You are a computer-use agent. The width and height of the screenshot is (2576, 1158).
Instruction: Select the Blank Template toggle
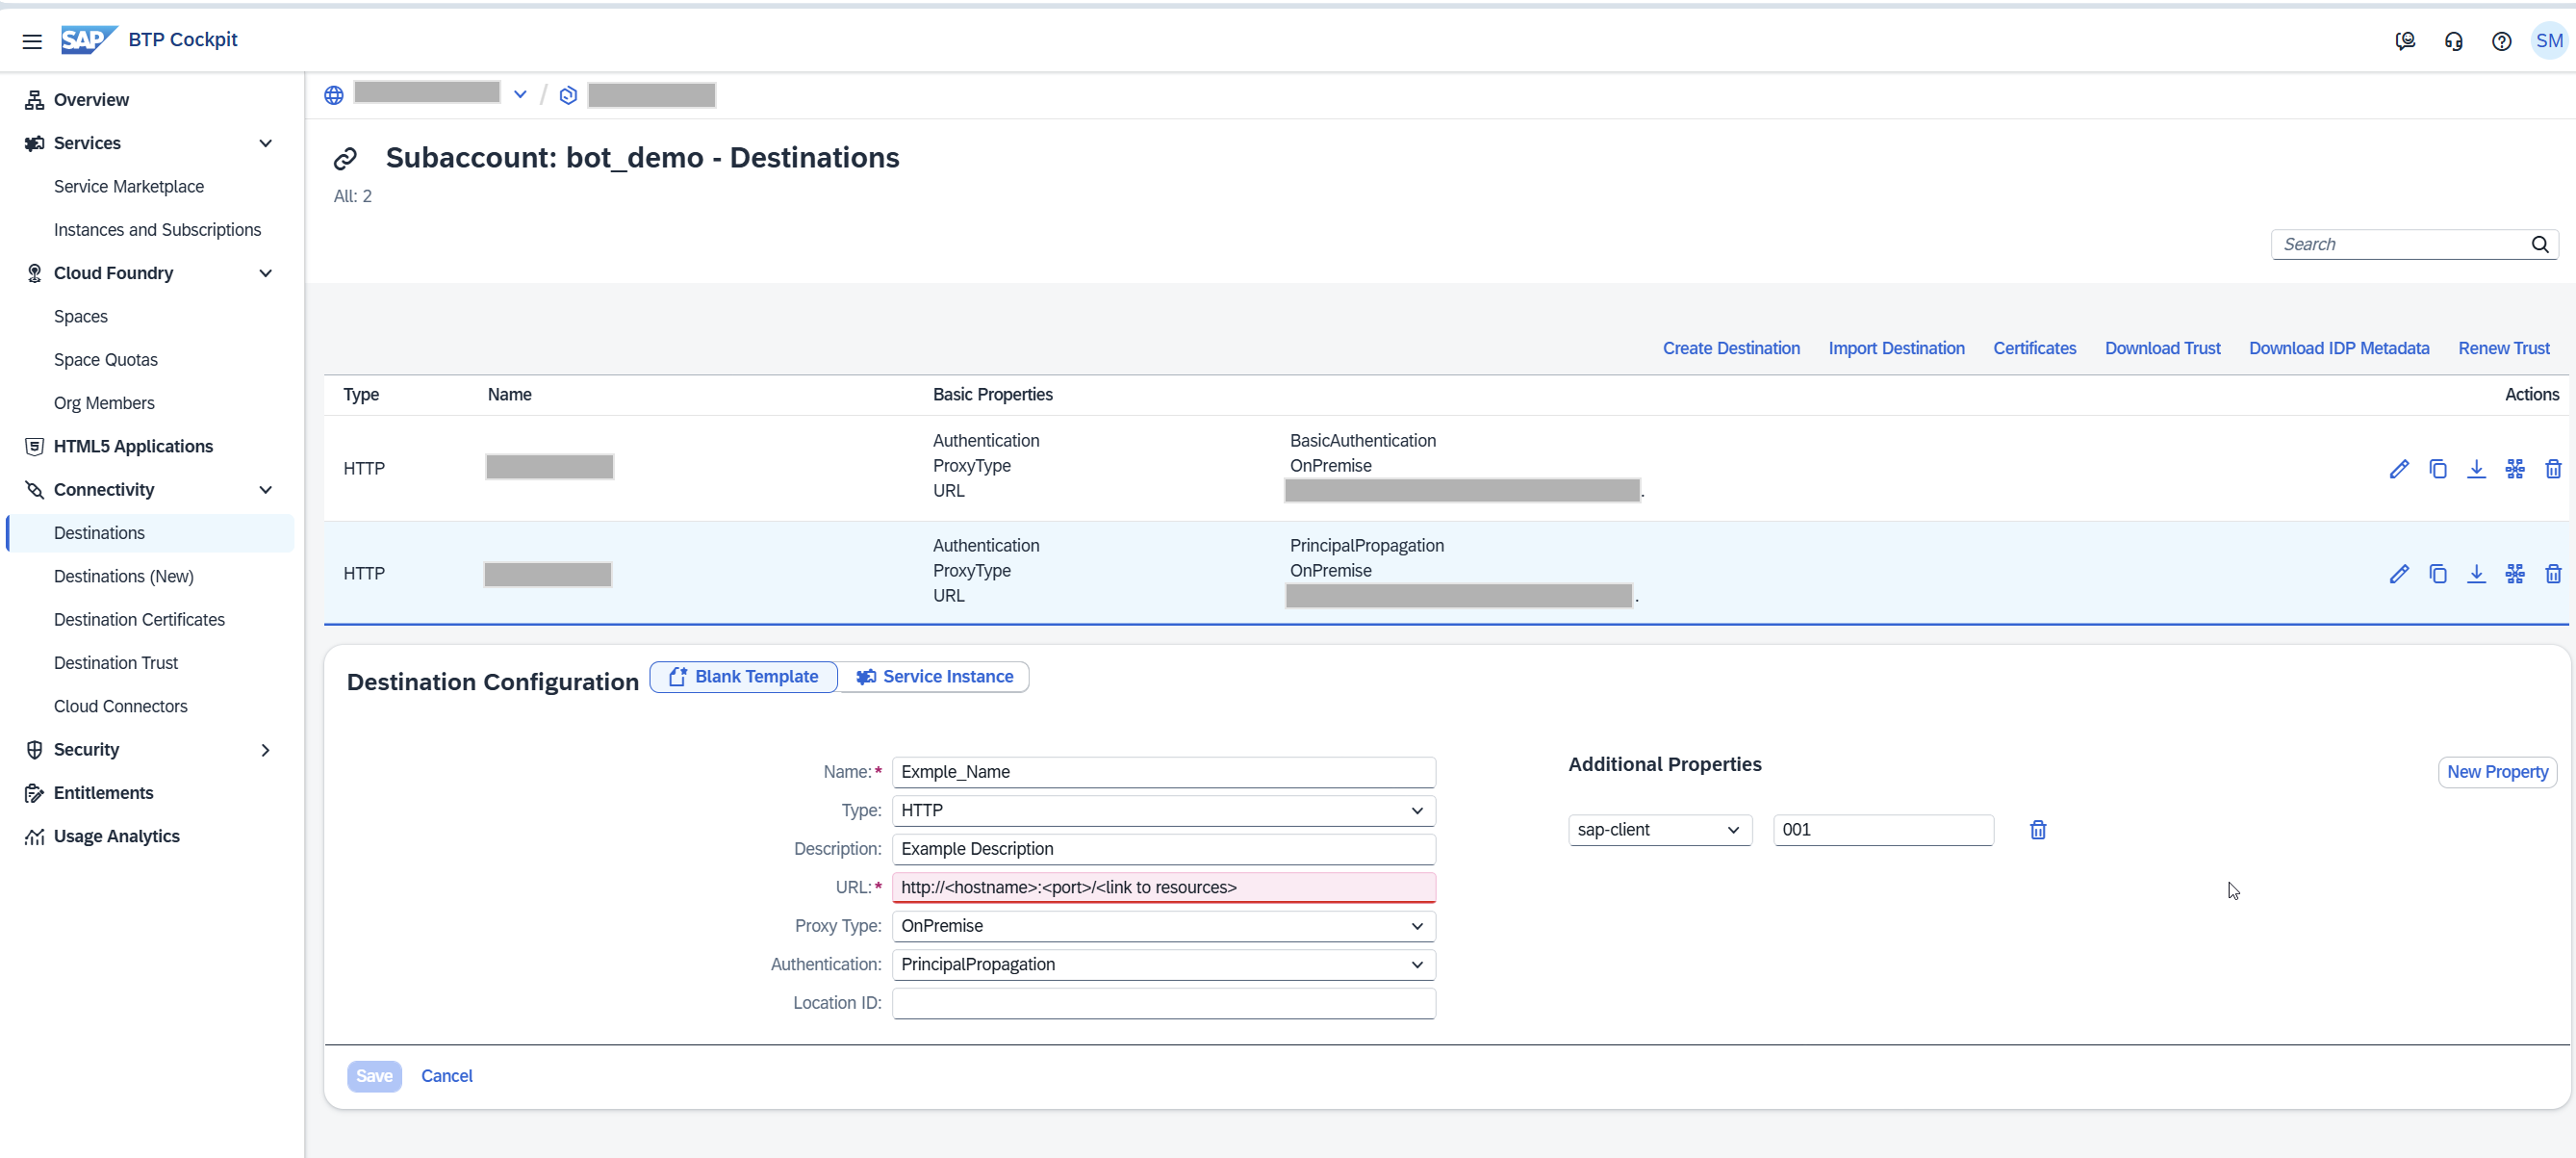pyautogui.click(x=743, y=677)
